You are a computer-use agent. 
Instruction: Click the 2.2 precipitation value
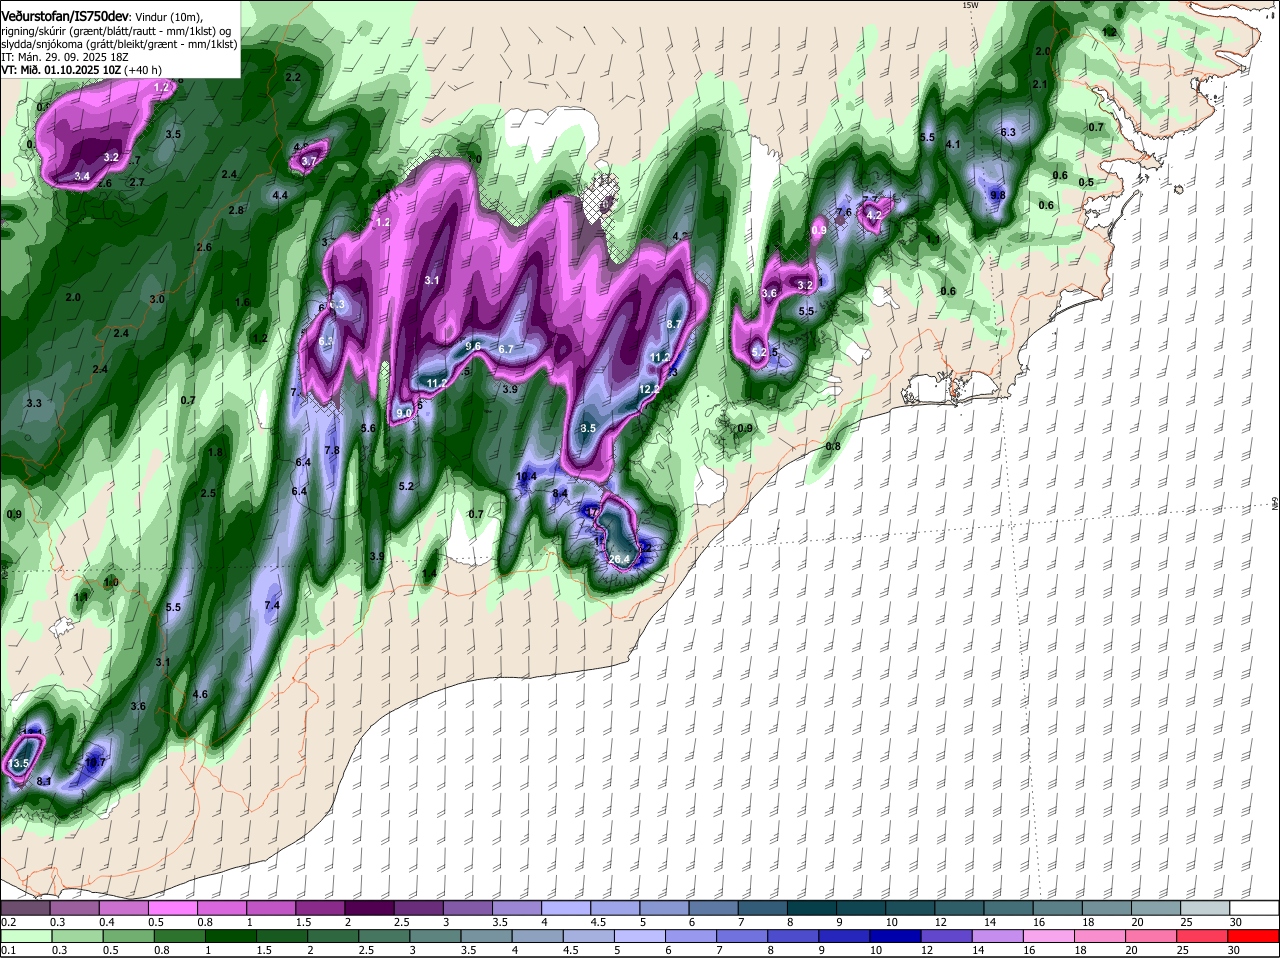coord(293,77)
